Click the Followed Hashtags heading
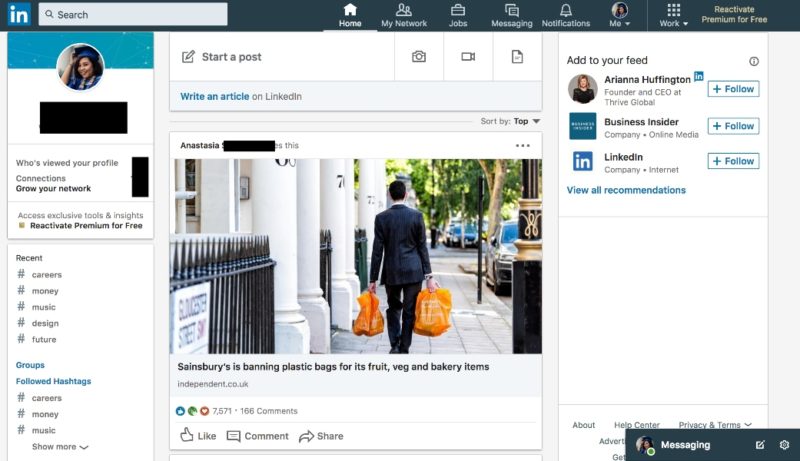800x461 pixels. click(x=54, y=381)
